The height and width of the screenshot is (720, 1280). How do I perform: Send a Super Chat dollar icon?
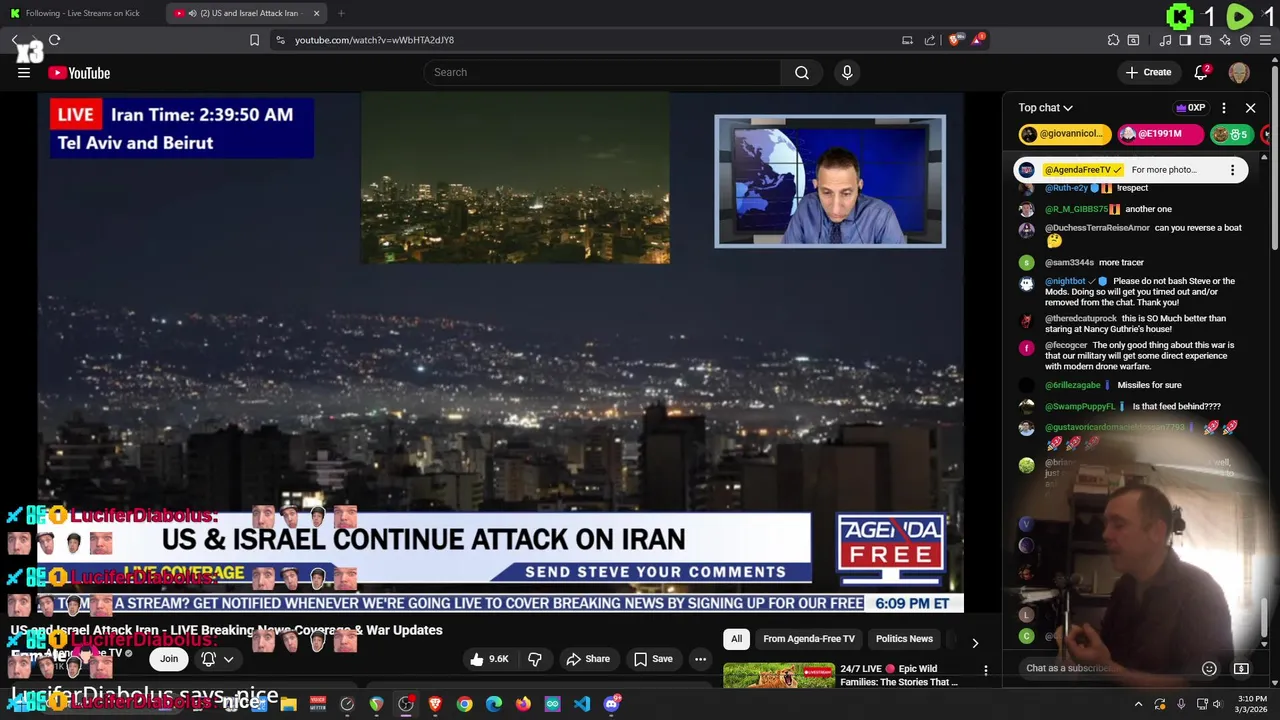pos(1241,668)
